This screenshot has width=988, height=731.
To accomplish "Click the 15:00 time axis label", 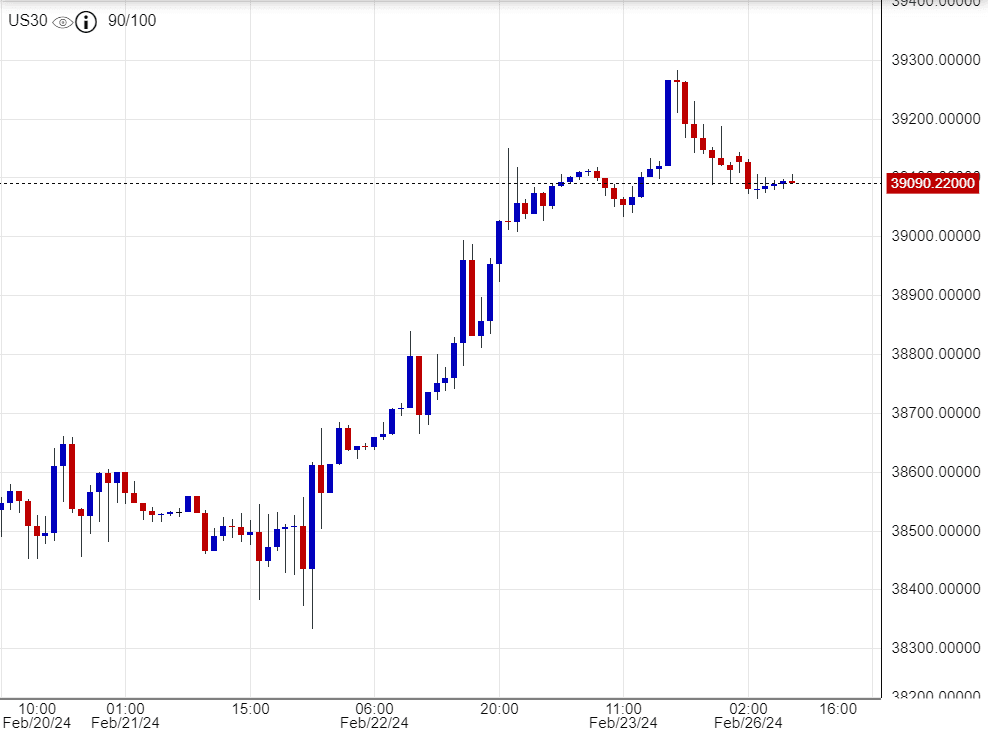I will coord(250,708).
